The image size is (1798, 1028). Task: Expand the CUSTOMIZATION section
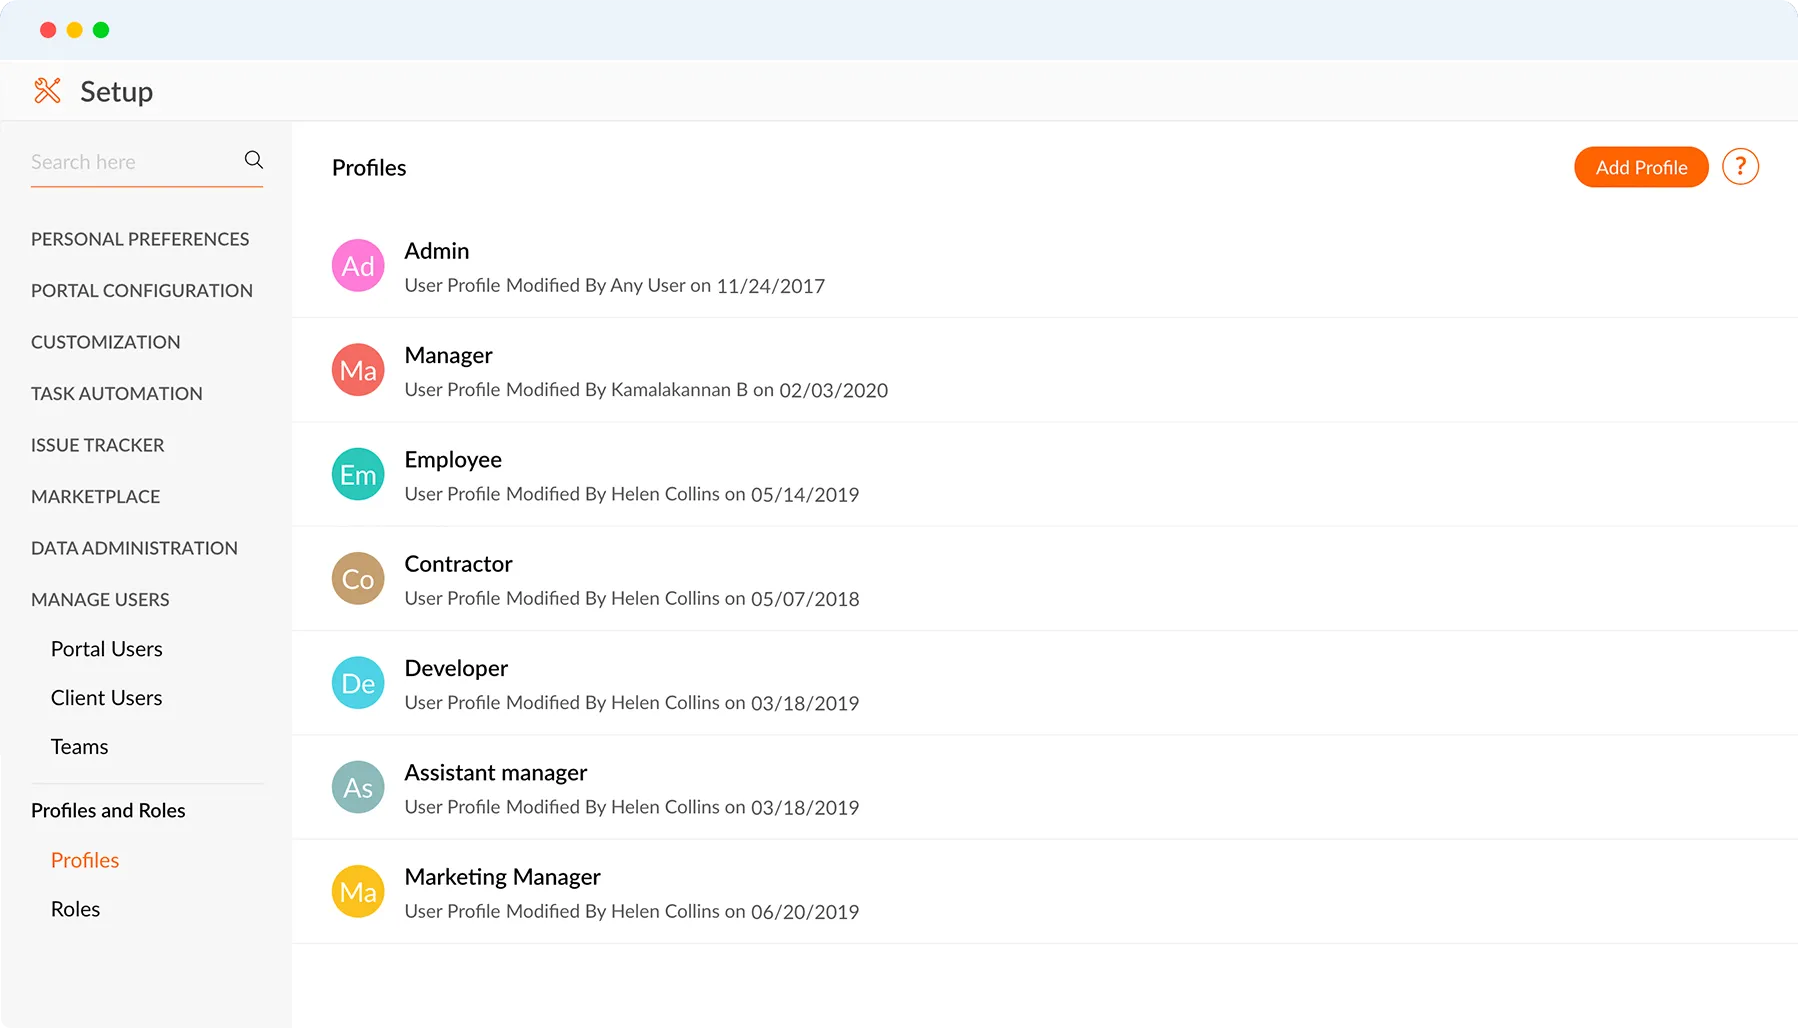coord(105,341)
